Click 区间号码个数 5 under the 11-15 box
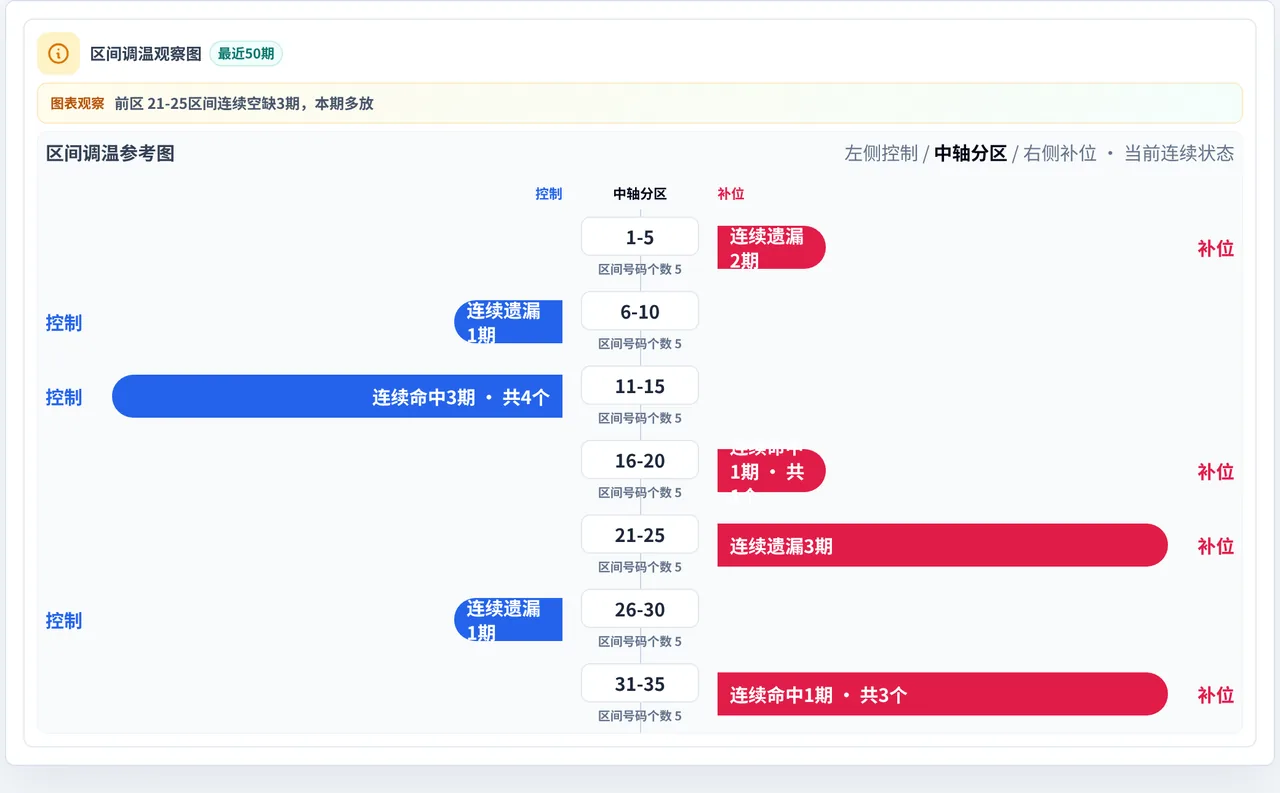 pyautogui.click(x=640, y=418)
